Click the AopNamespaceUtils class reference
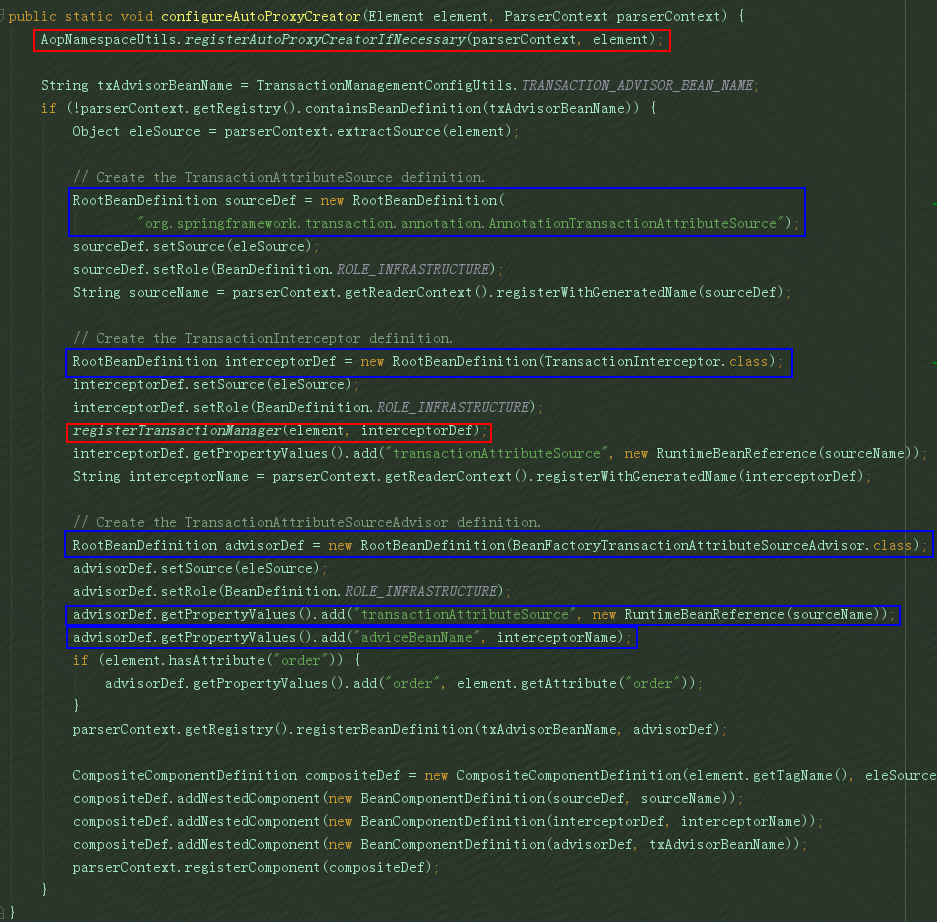 109,39
